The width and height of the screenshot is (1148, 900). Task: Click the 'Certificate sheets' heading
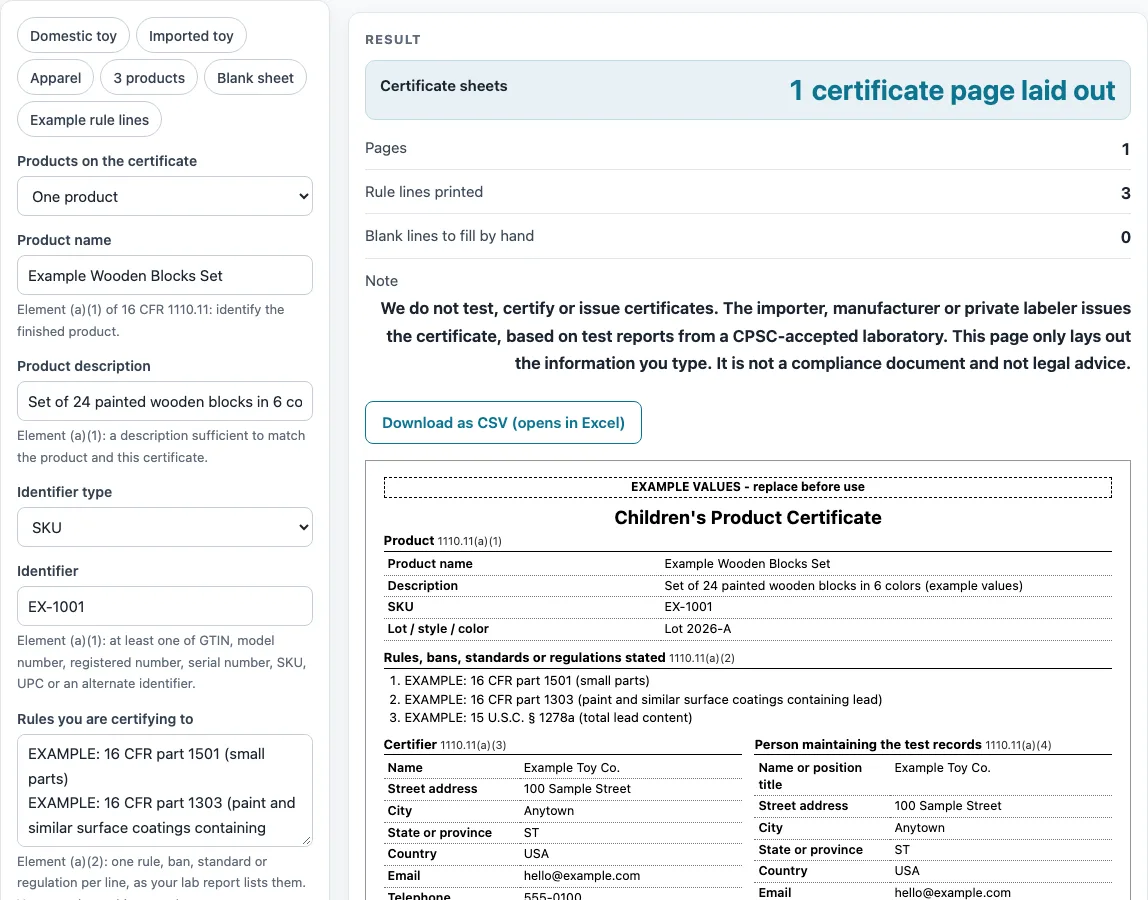444,86
